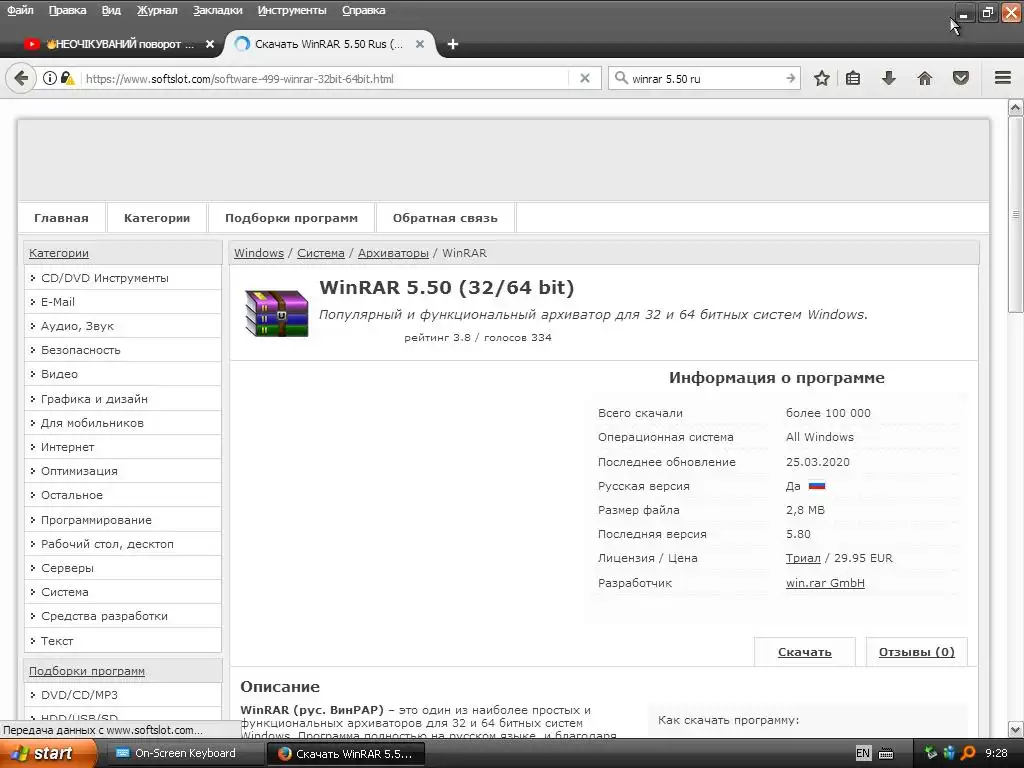Open the CD/DVD Инструменты category
The image size is (1024, 768).
click(x=104, y=278)
